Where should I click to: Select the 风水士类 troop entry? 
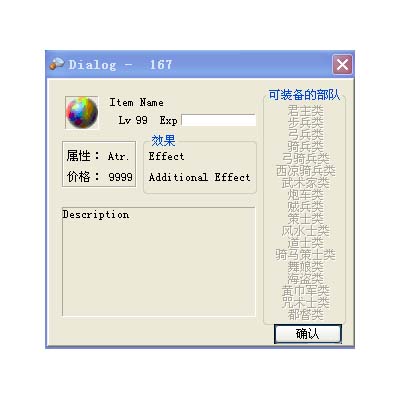click(306, 231)
